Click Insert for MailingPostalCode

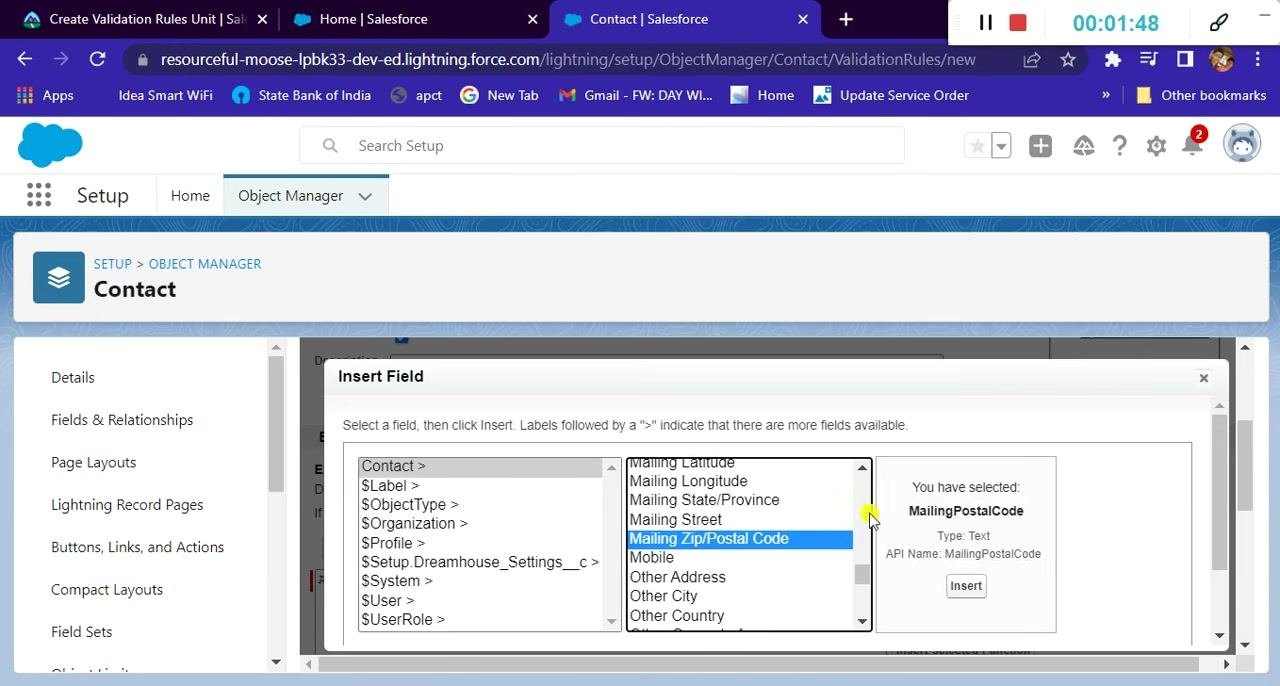tap(966, 586)
